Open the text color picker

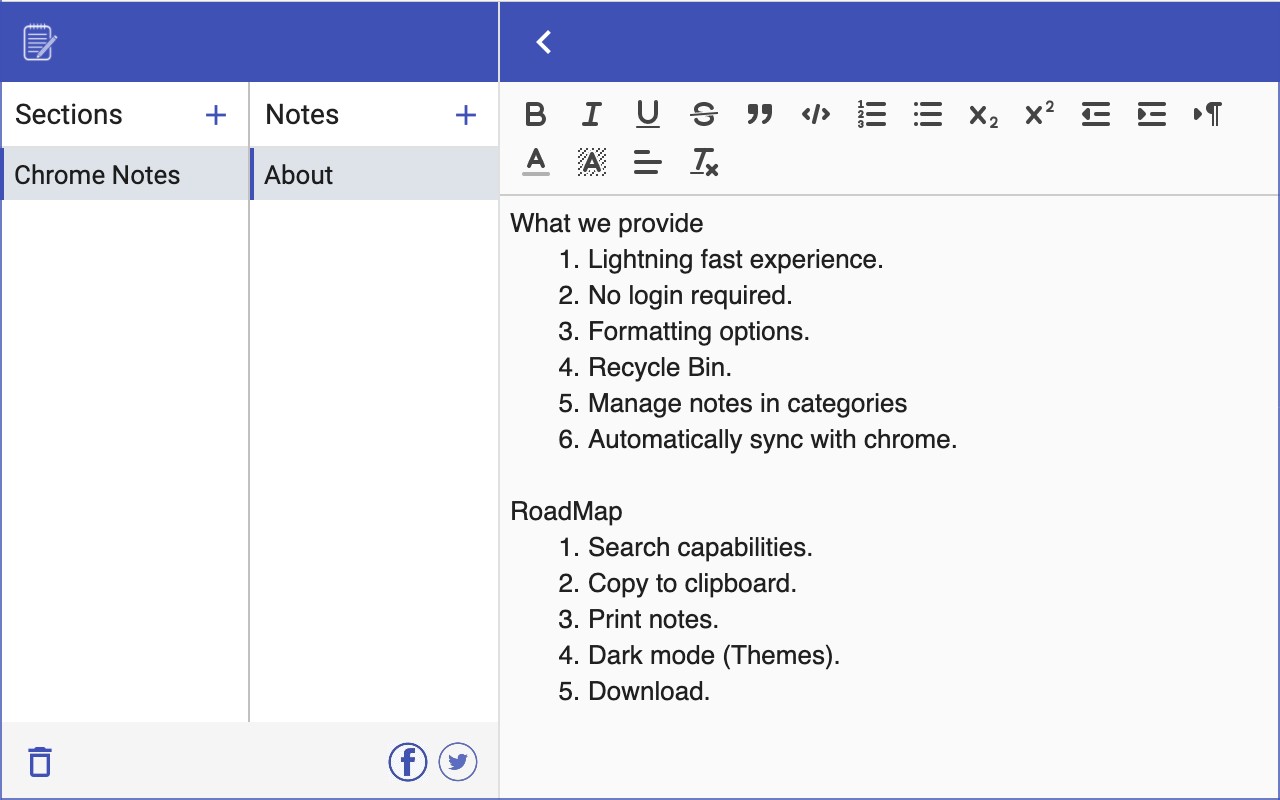click(x=536, y=162)
